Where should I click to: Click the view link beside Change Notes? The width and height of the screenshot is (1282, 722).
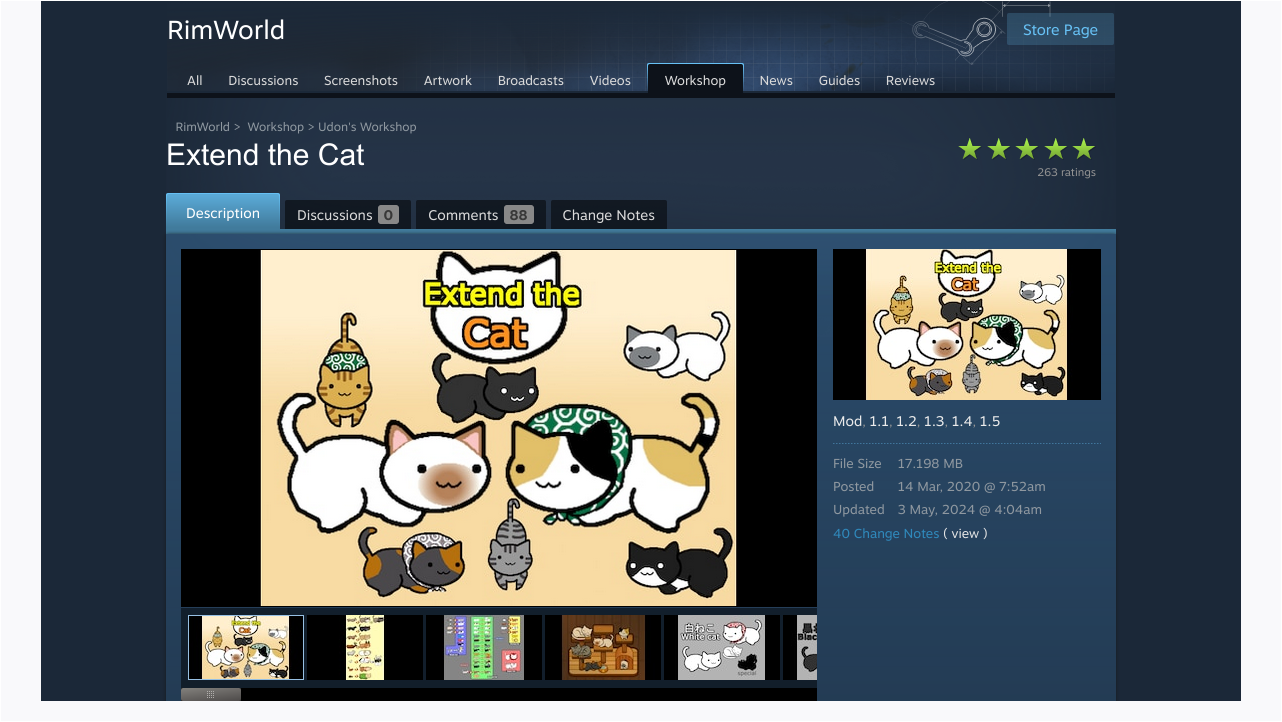(x=965, y=534)
